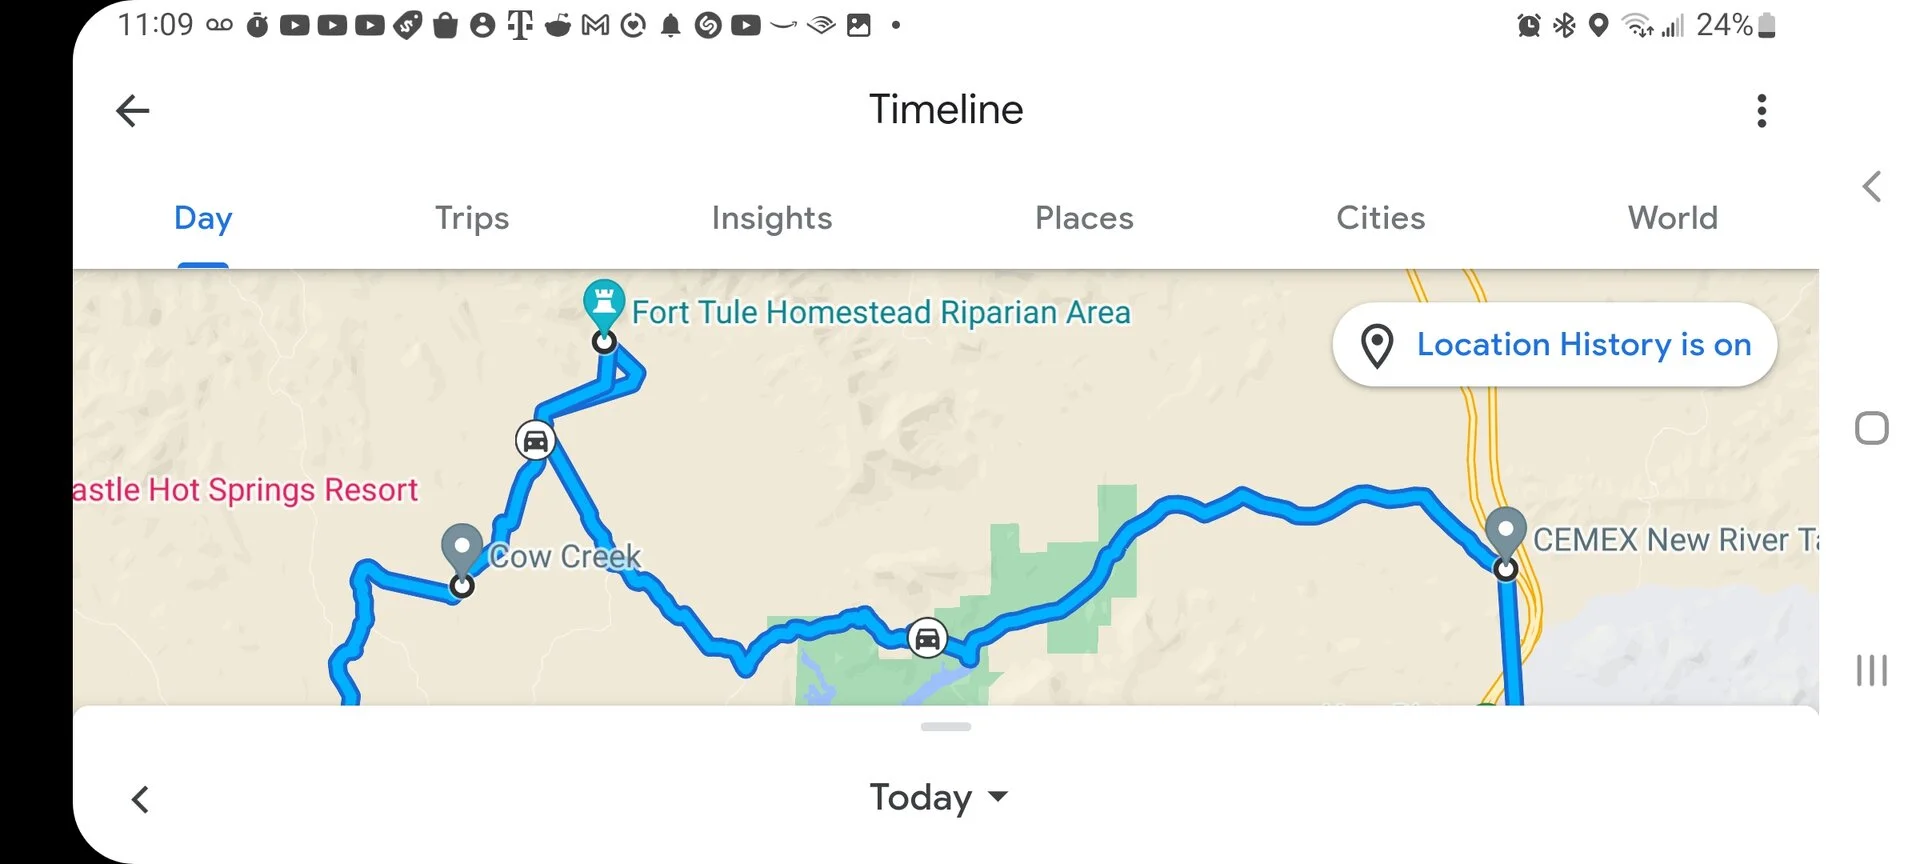1920x864 pixels.
Task: Tap the bottom sheet drag handle
Action: (x=945, y=727)
